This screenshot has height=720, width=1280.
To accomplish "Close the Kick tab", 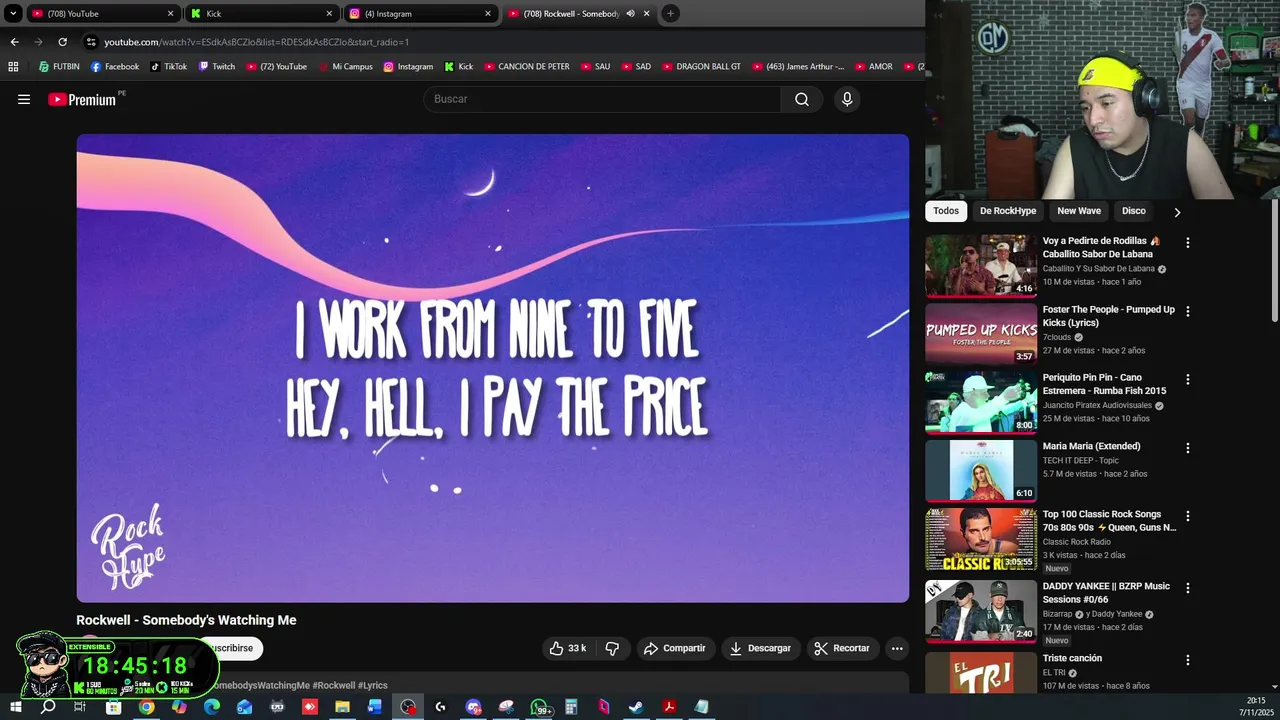I will point(329,14).
